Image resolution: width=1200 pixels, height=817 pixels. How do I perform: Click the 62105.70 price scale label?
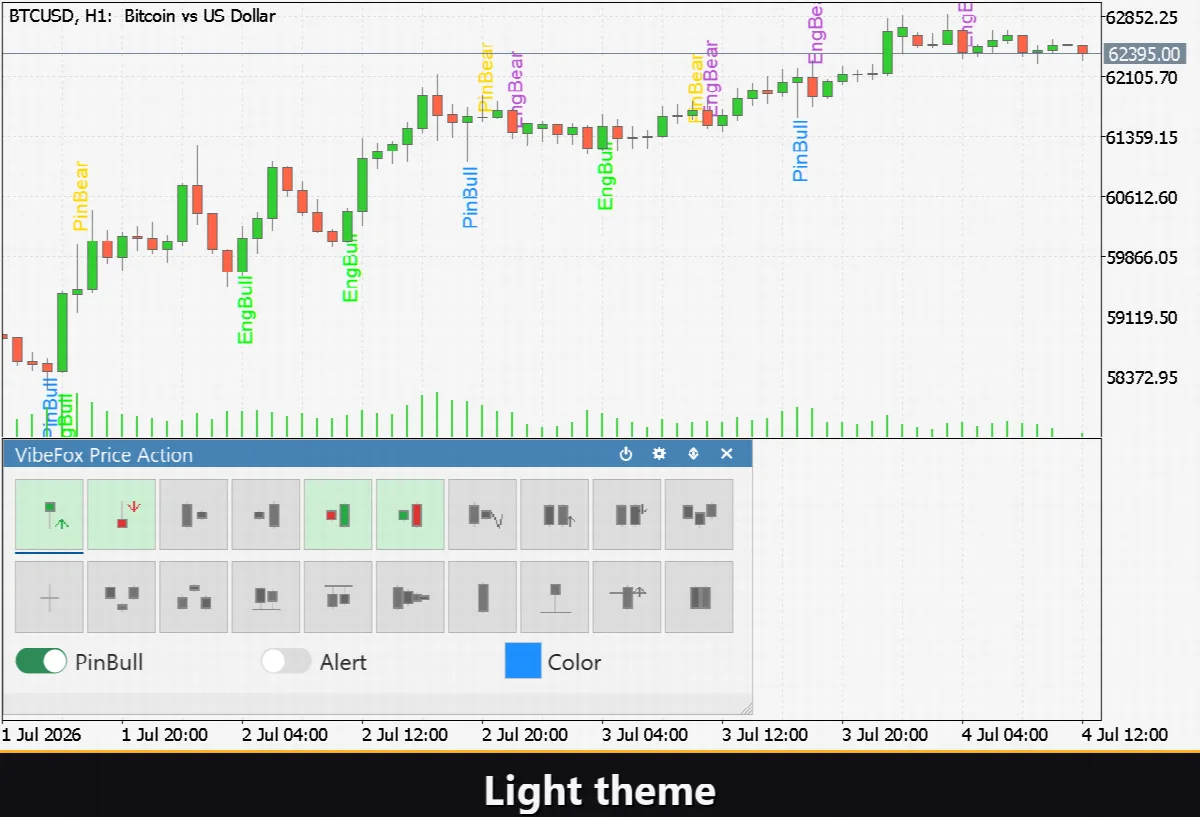[x=1142, y=78]
